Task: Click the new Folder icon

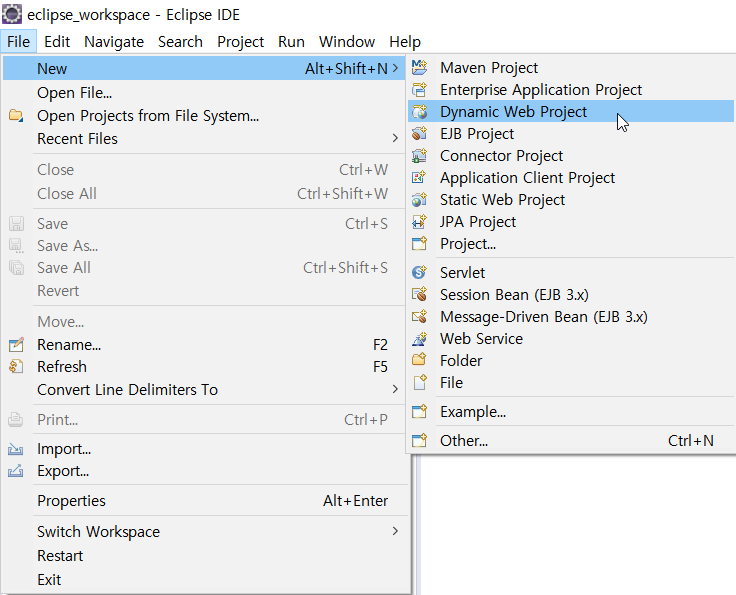Action: pos(419,360)
